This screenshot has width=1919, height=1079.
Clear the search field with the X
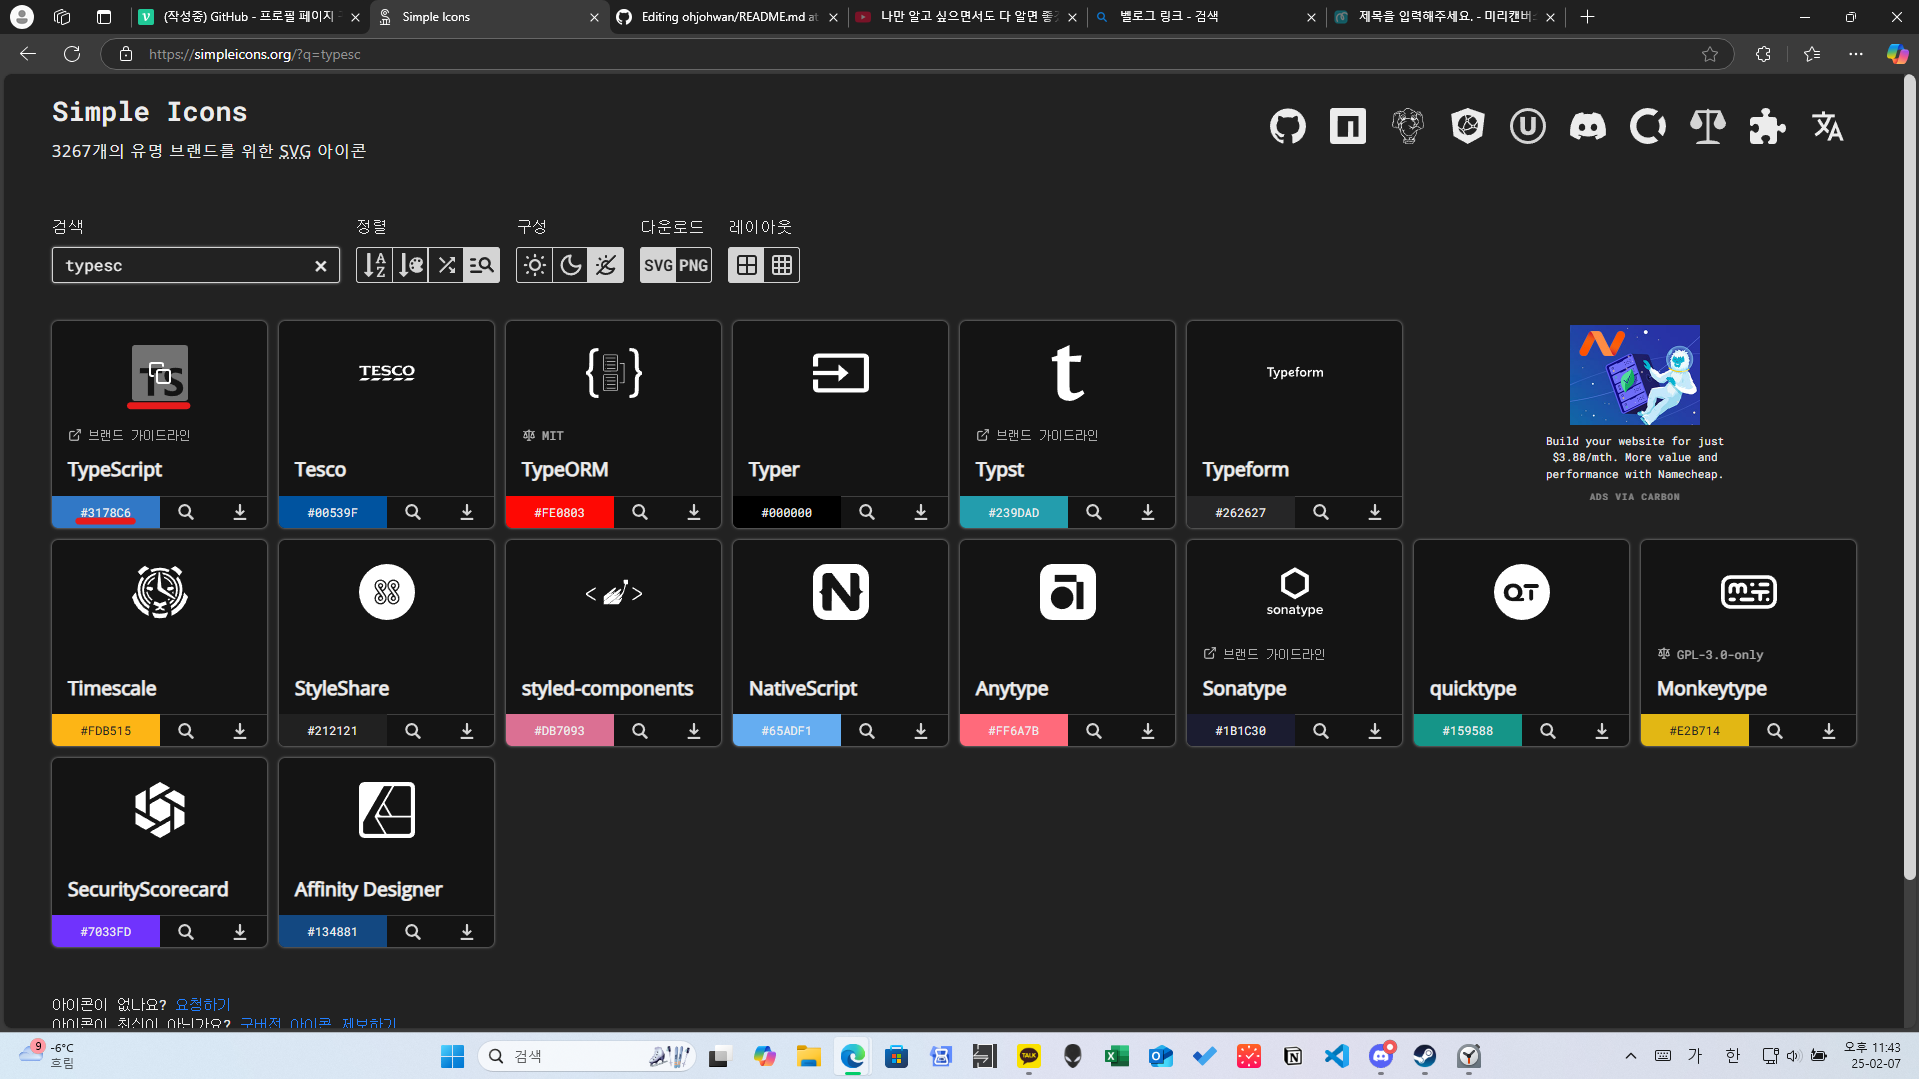(321, 266)
